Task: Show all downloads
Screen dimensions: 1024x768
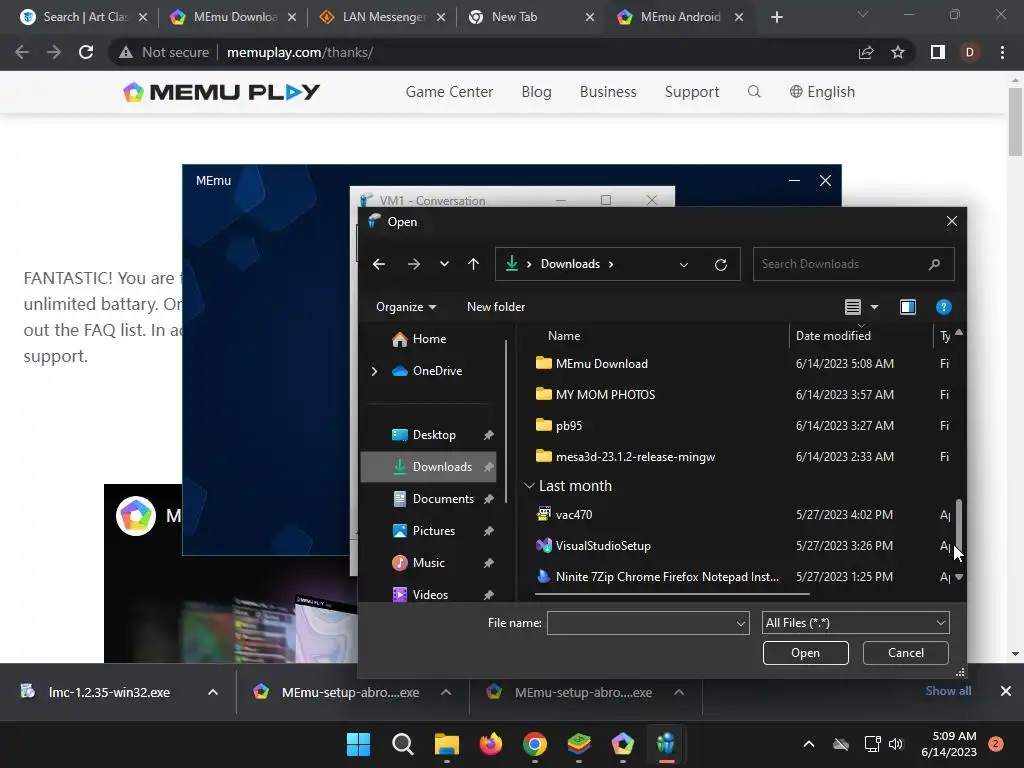Action: tap(948, 691)
